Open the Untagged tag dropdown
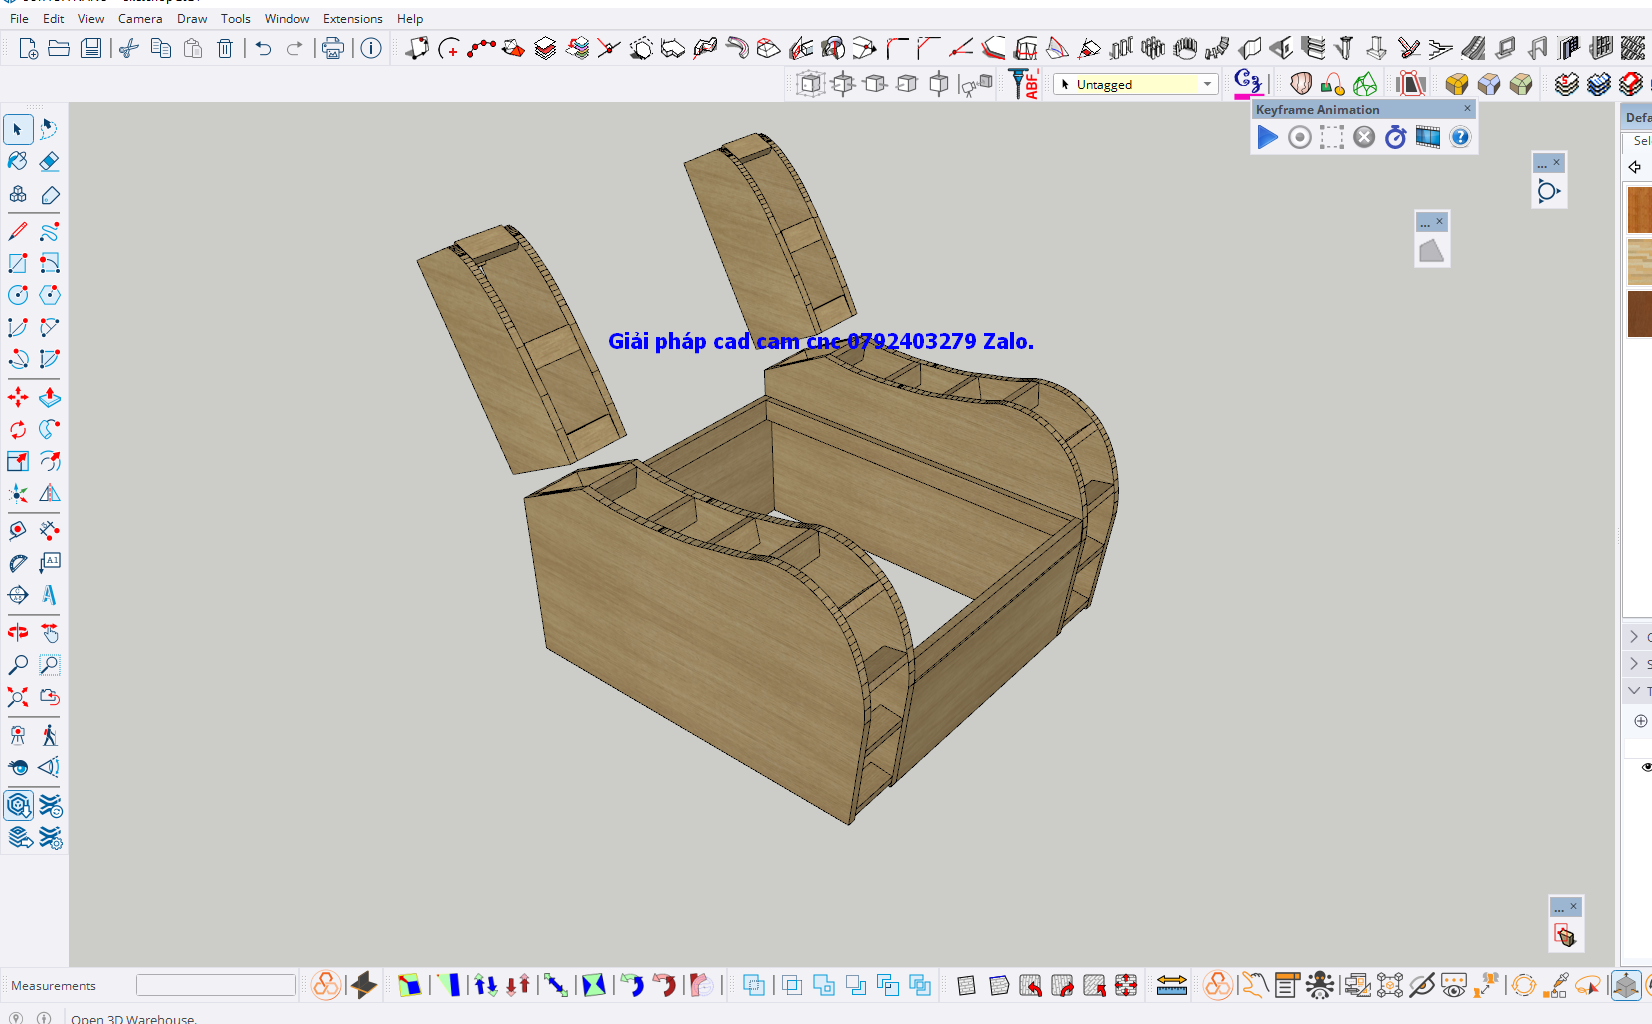1652x1024 pixels. tap(1208, 85)
